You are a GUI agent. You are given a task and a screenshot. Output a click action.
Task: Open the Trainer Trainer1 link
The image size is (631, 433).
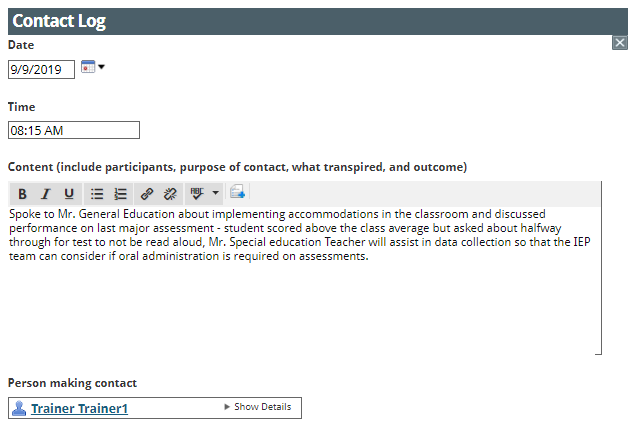tap(79, 408)
